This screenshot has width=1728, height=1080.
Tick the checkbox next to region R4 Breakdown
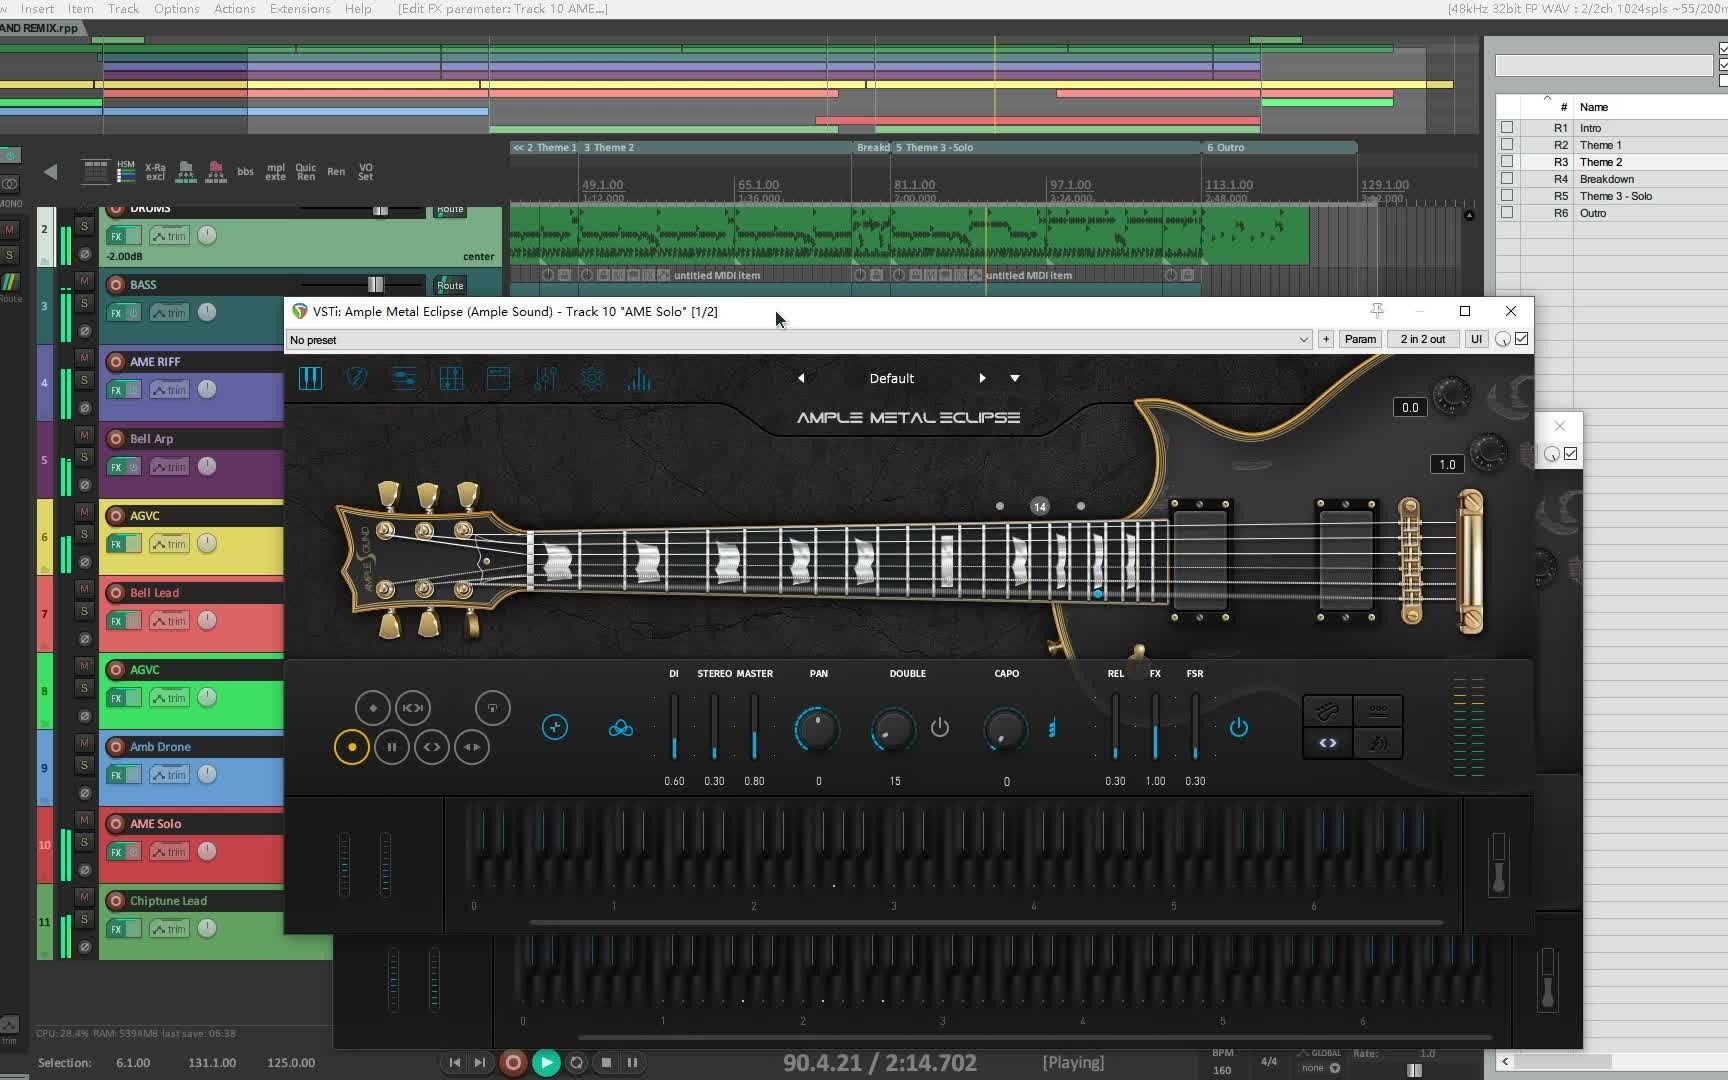pyautogui.click(x=1507, y=179)
